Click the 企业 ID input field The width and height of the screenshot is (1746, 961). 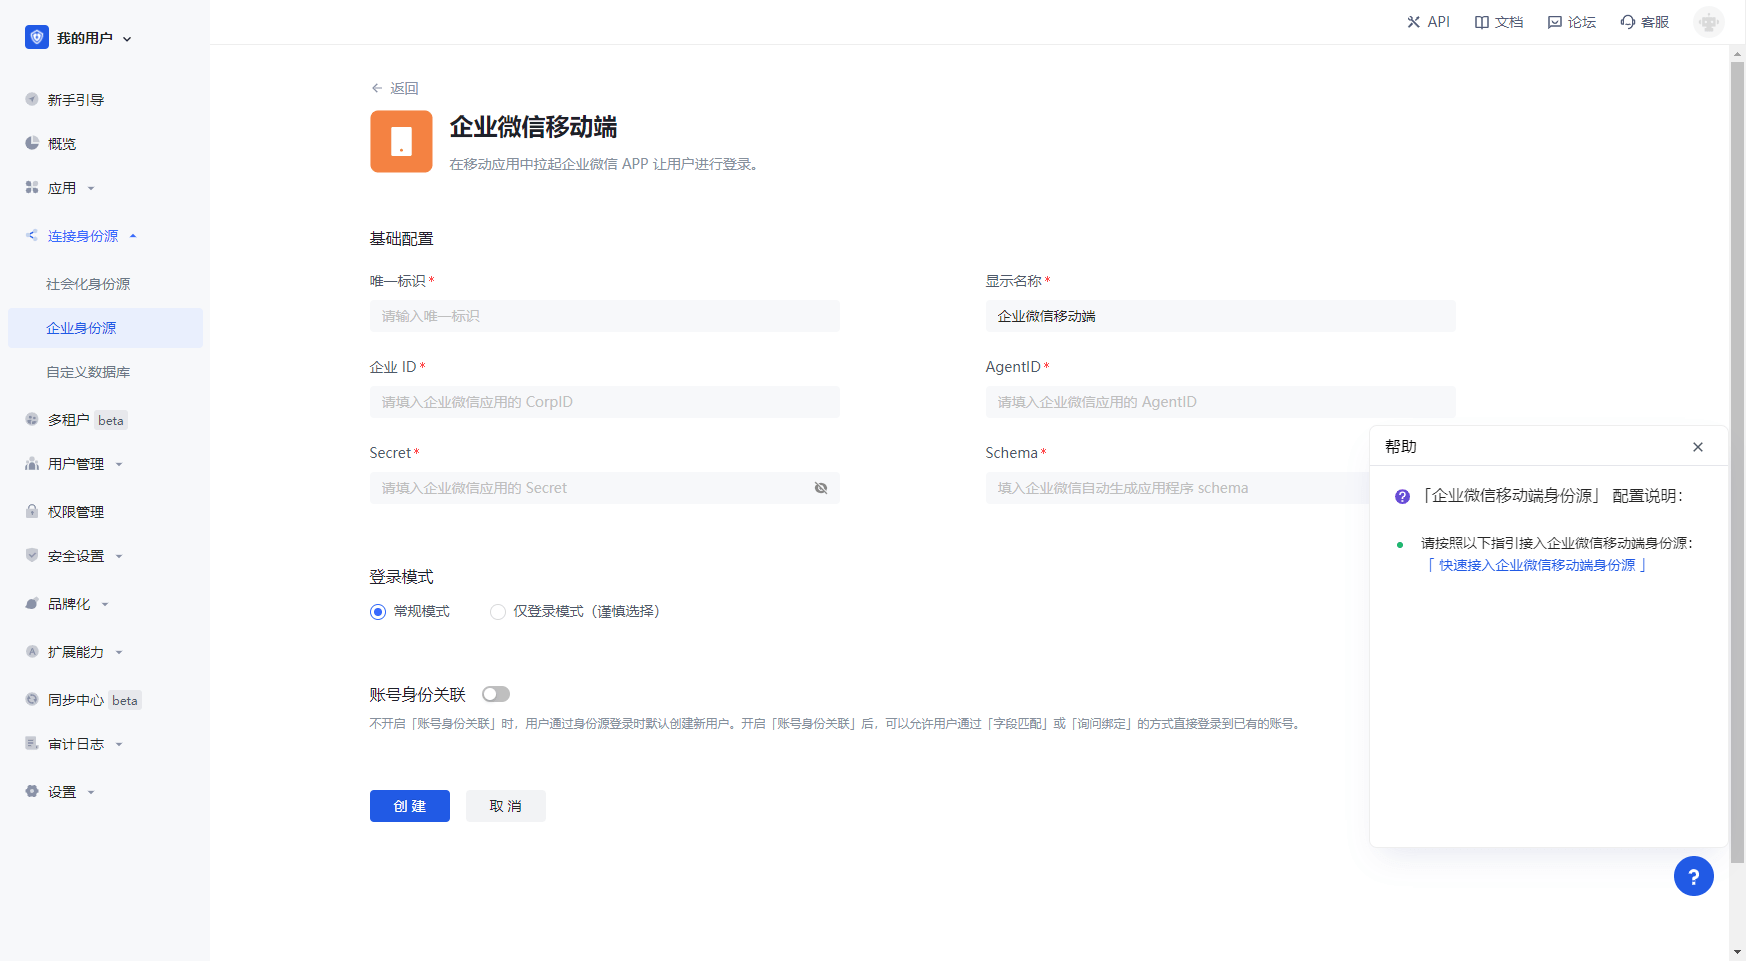click(x=604, y=402)
